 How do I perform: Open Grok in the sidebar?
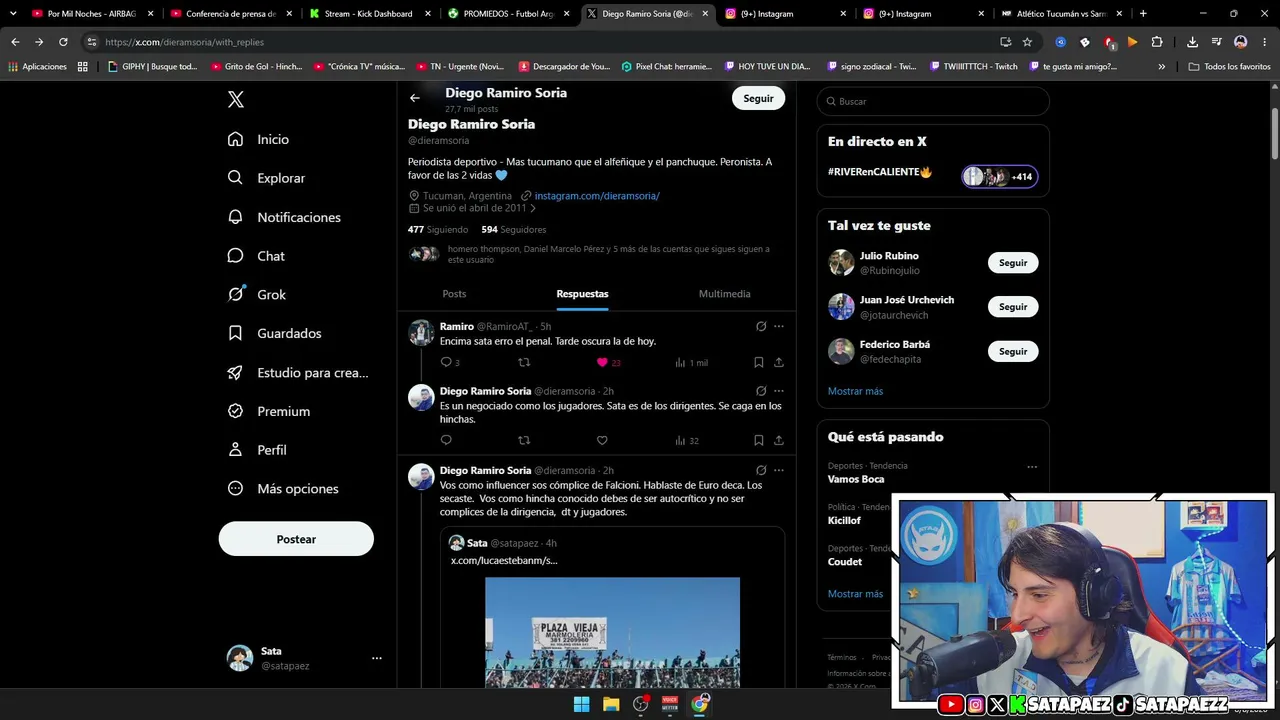[x=257, y=295]
